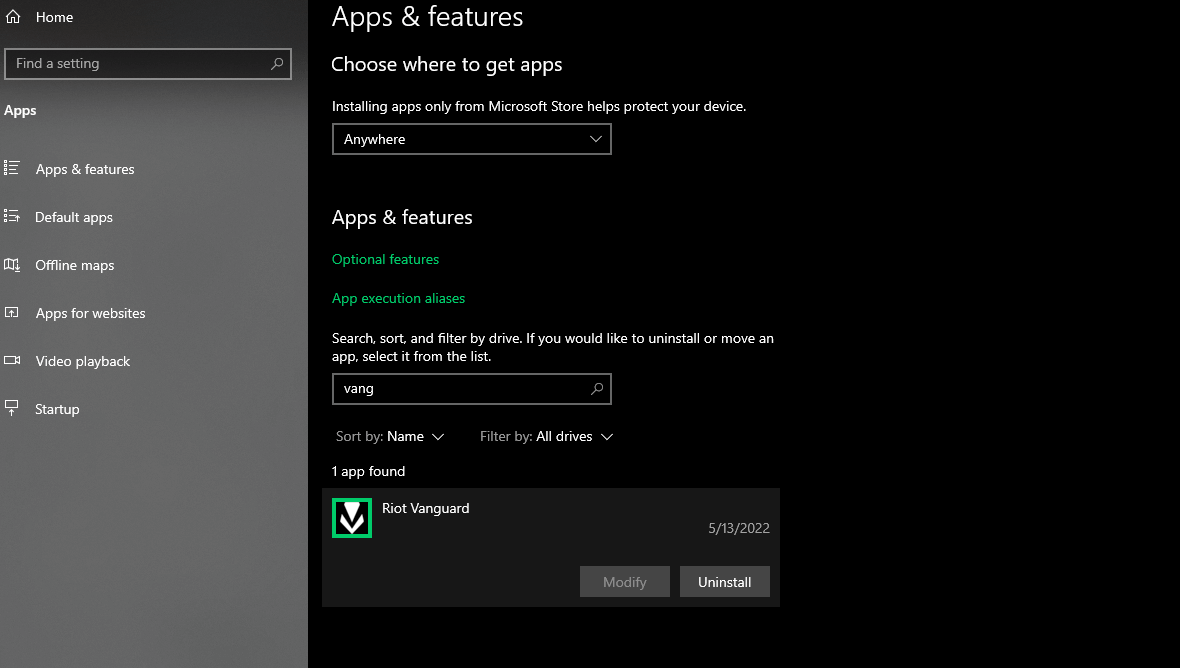Click the Riot Vanguard app icon
The image size is (1180, 668).
point(352,518)
